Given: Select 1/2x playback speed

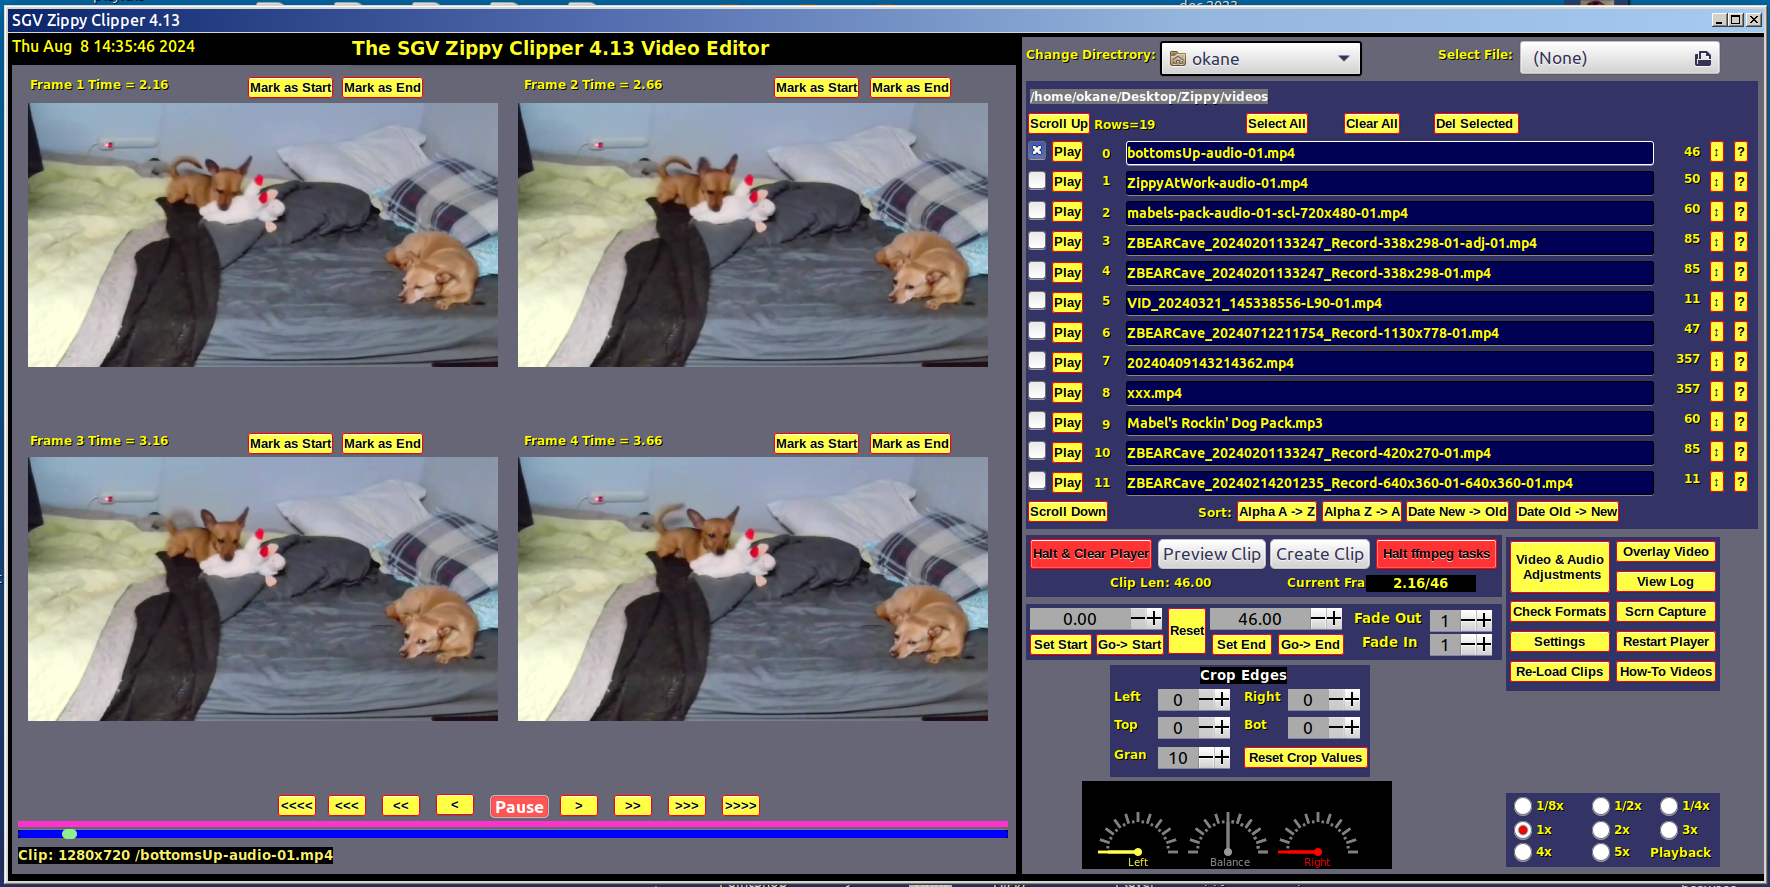Looking at the screenshot, I should click(1601, 806).
